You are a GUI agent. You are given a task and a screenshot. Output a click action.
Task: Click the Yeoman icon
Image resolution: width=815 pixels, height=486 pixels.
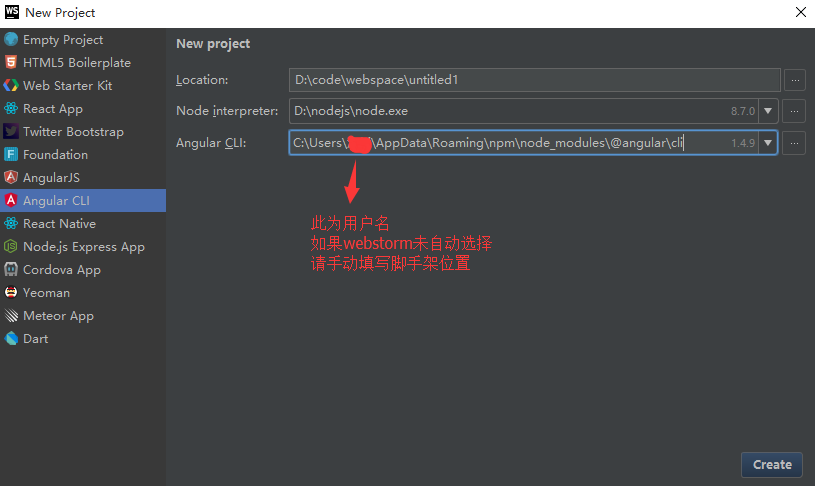(11, 292)
